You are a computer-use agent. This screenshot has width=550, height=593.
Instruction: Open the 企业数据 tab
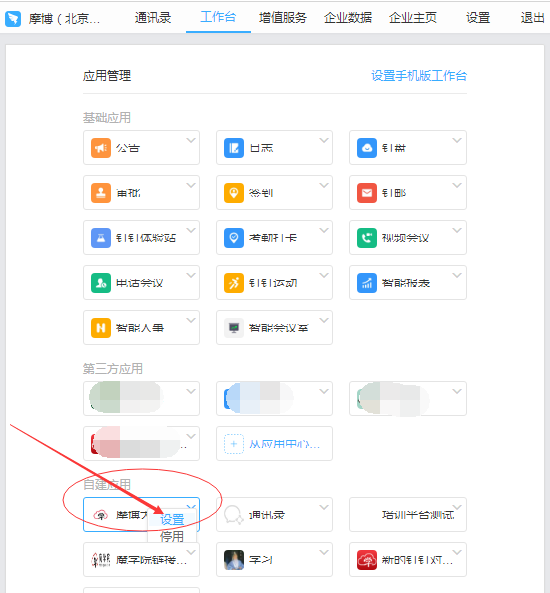348,18
